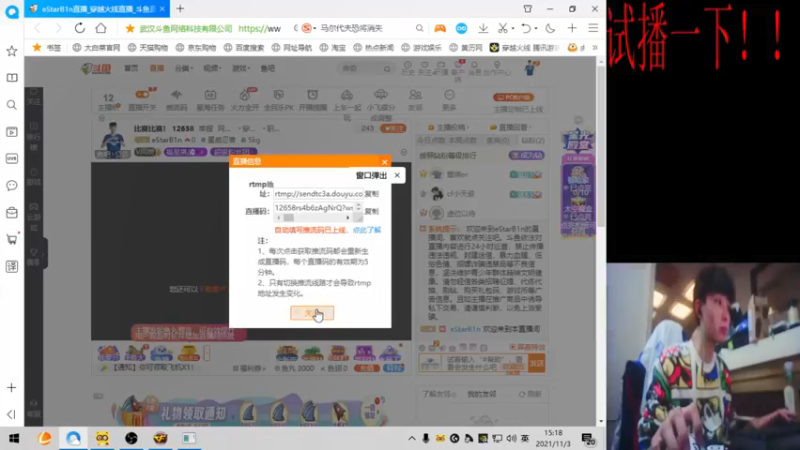The width and height of the screenshot is (800, 450).
Task: Open the search engine selector dropdown
Action: [x=309, y=29]
